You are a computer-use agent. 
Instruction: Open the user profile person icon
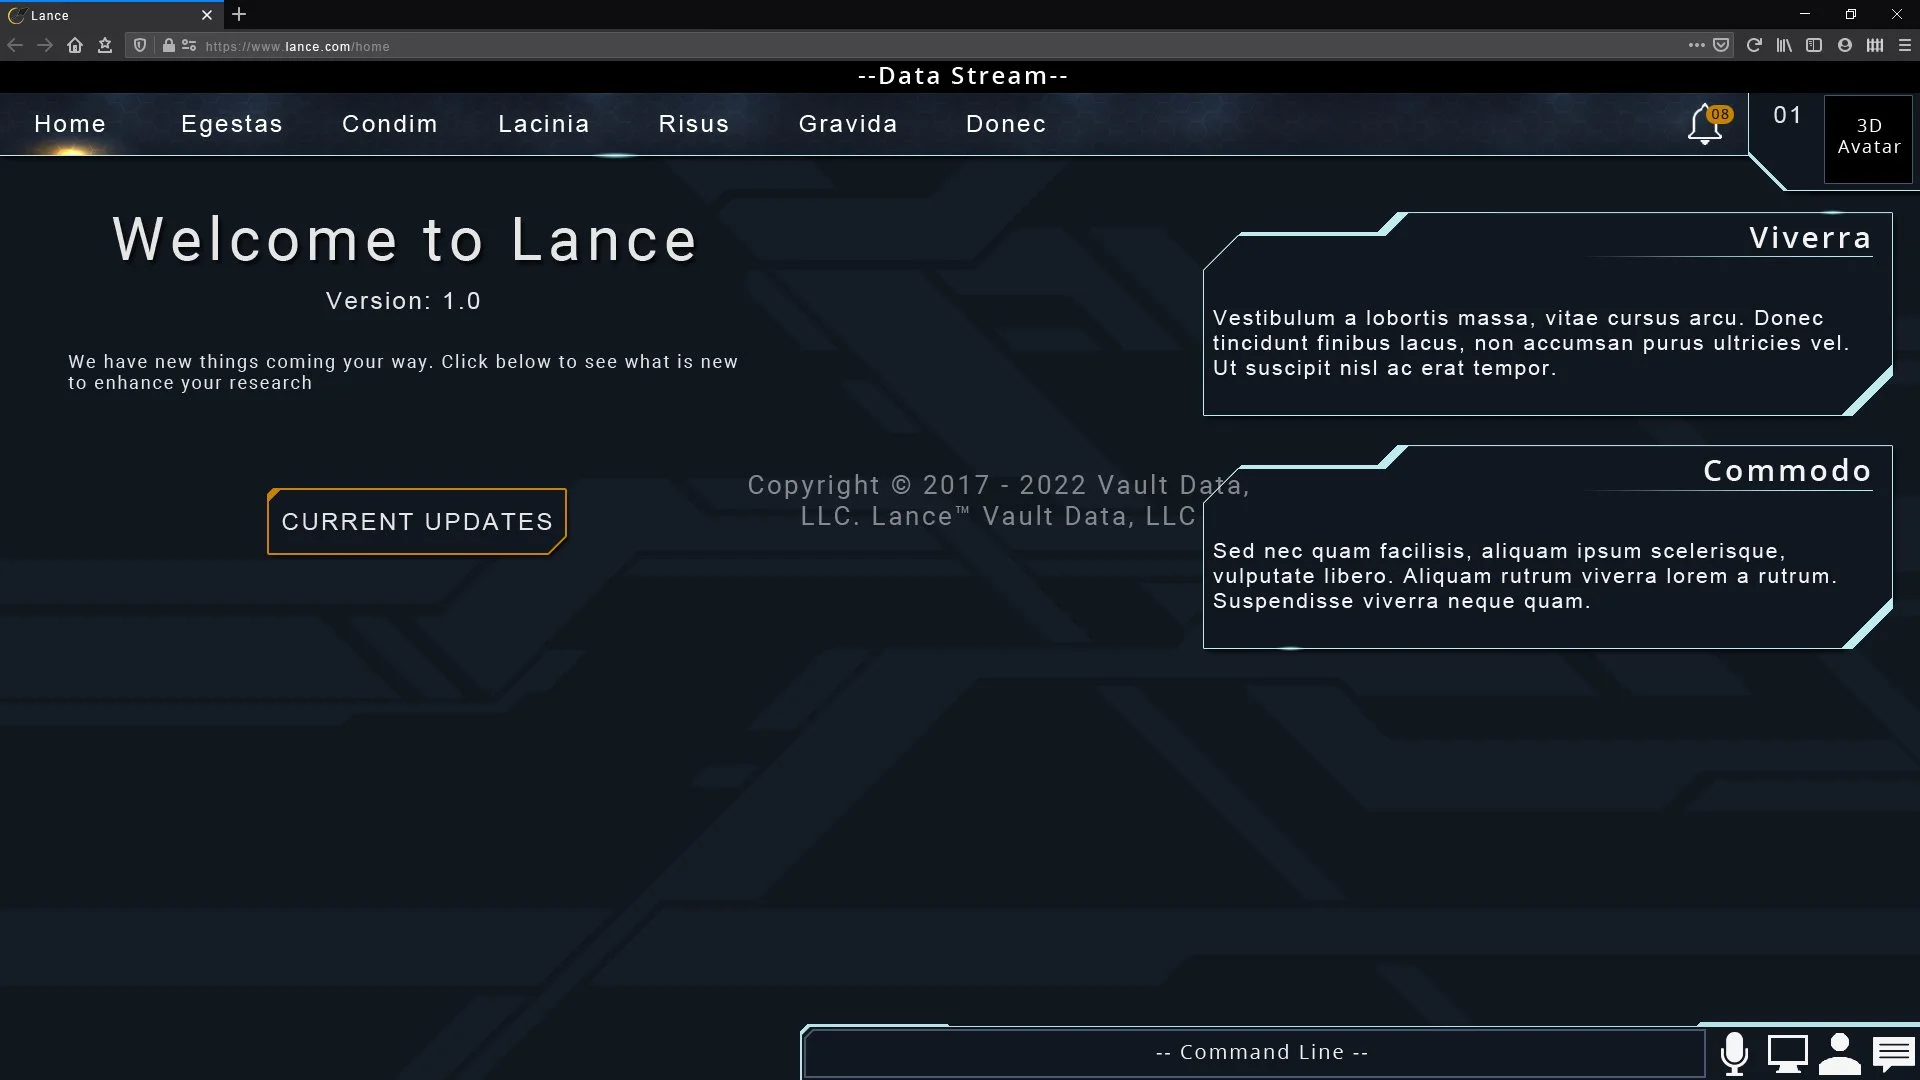pos(1840,1053)
